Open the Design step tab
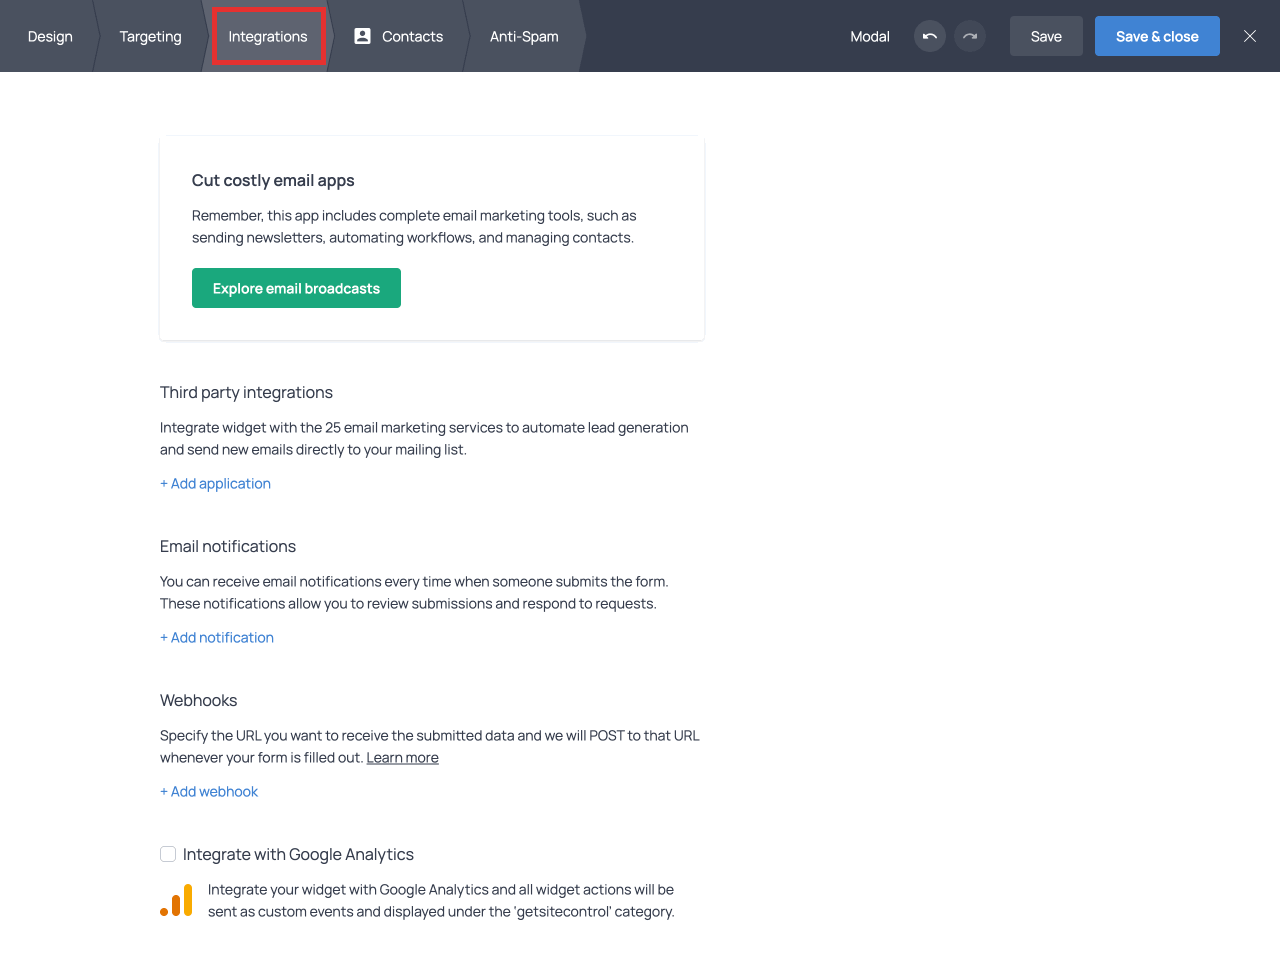 click(50, 36)
